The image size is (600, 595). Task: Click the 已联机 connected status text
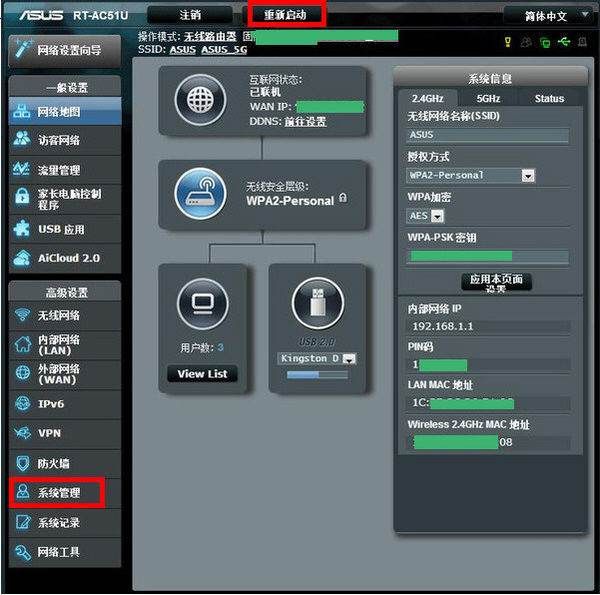(265, 92)
